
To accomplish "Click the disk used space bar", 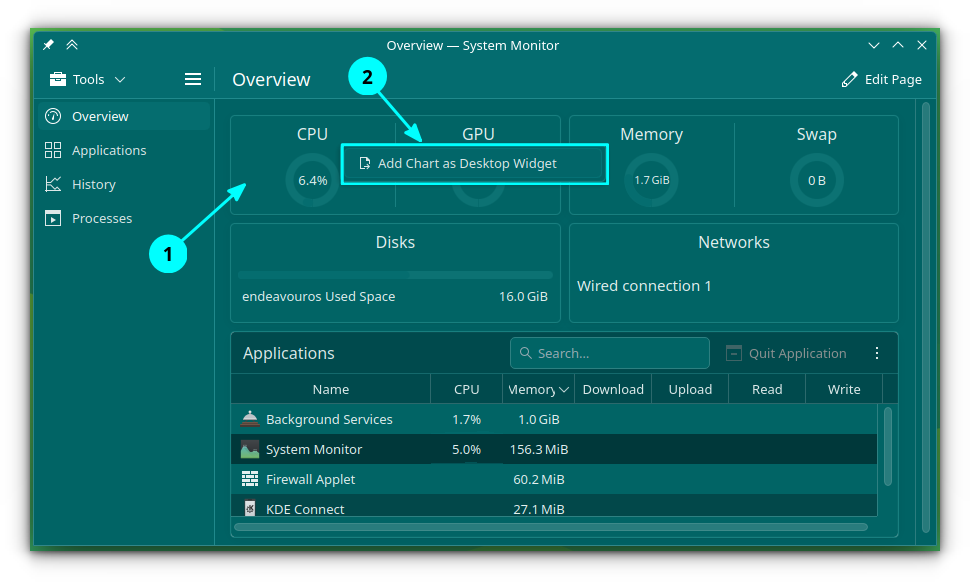I will click(395, 275).
